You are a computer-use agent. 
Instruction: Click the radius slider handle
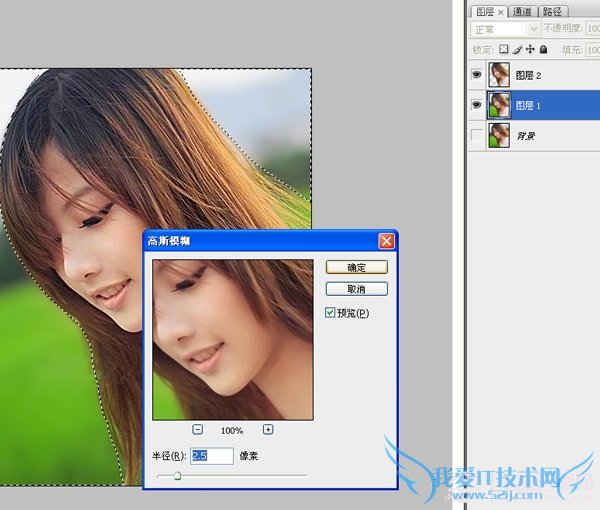coord(177,476)
